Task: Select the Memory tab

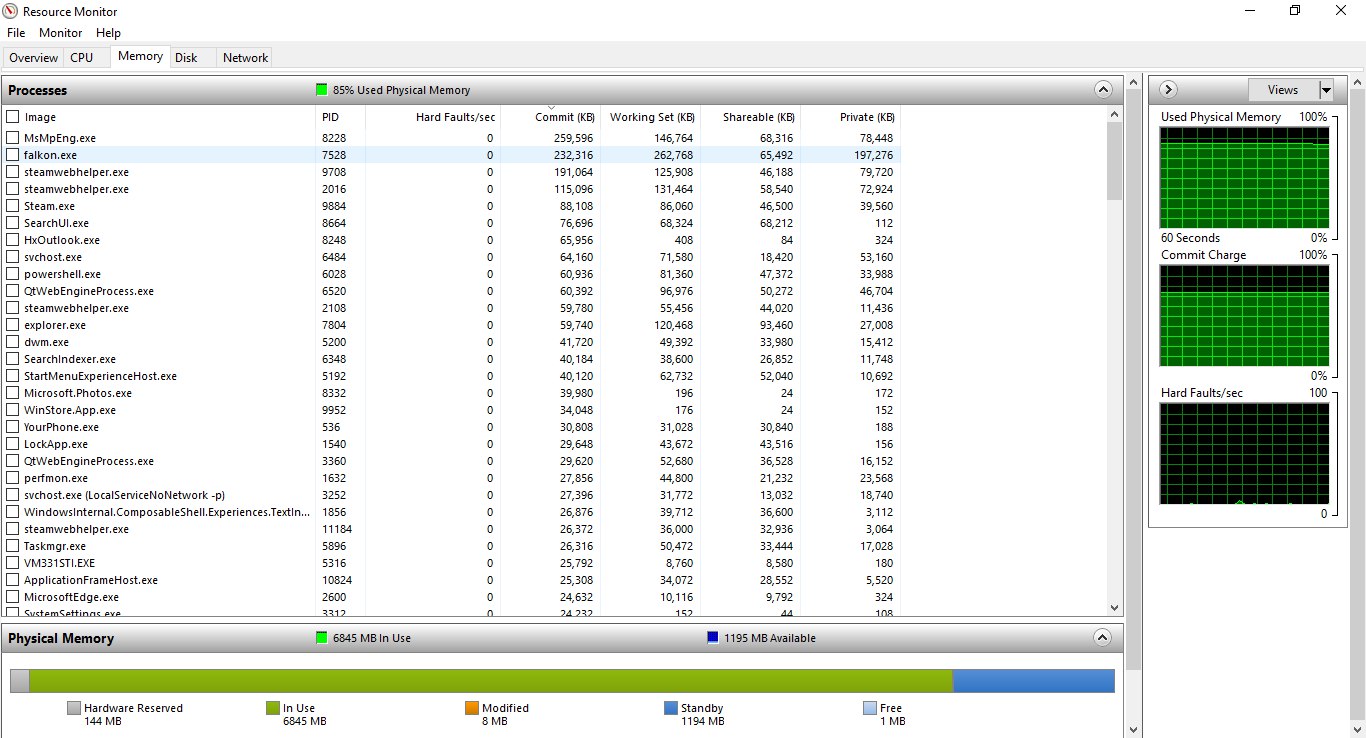Action: [140, 56]
